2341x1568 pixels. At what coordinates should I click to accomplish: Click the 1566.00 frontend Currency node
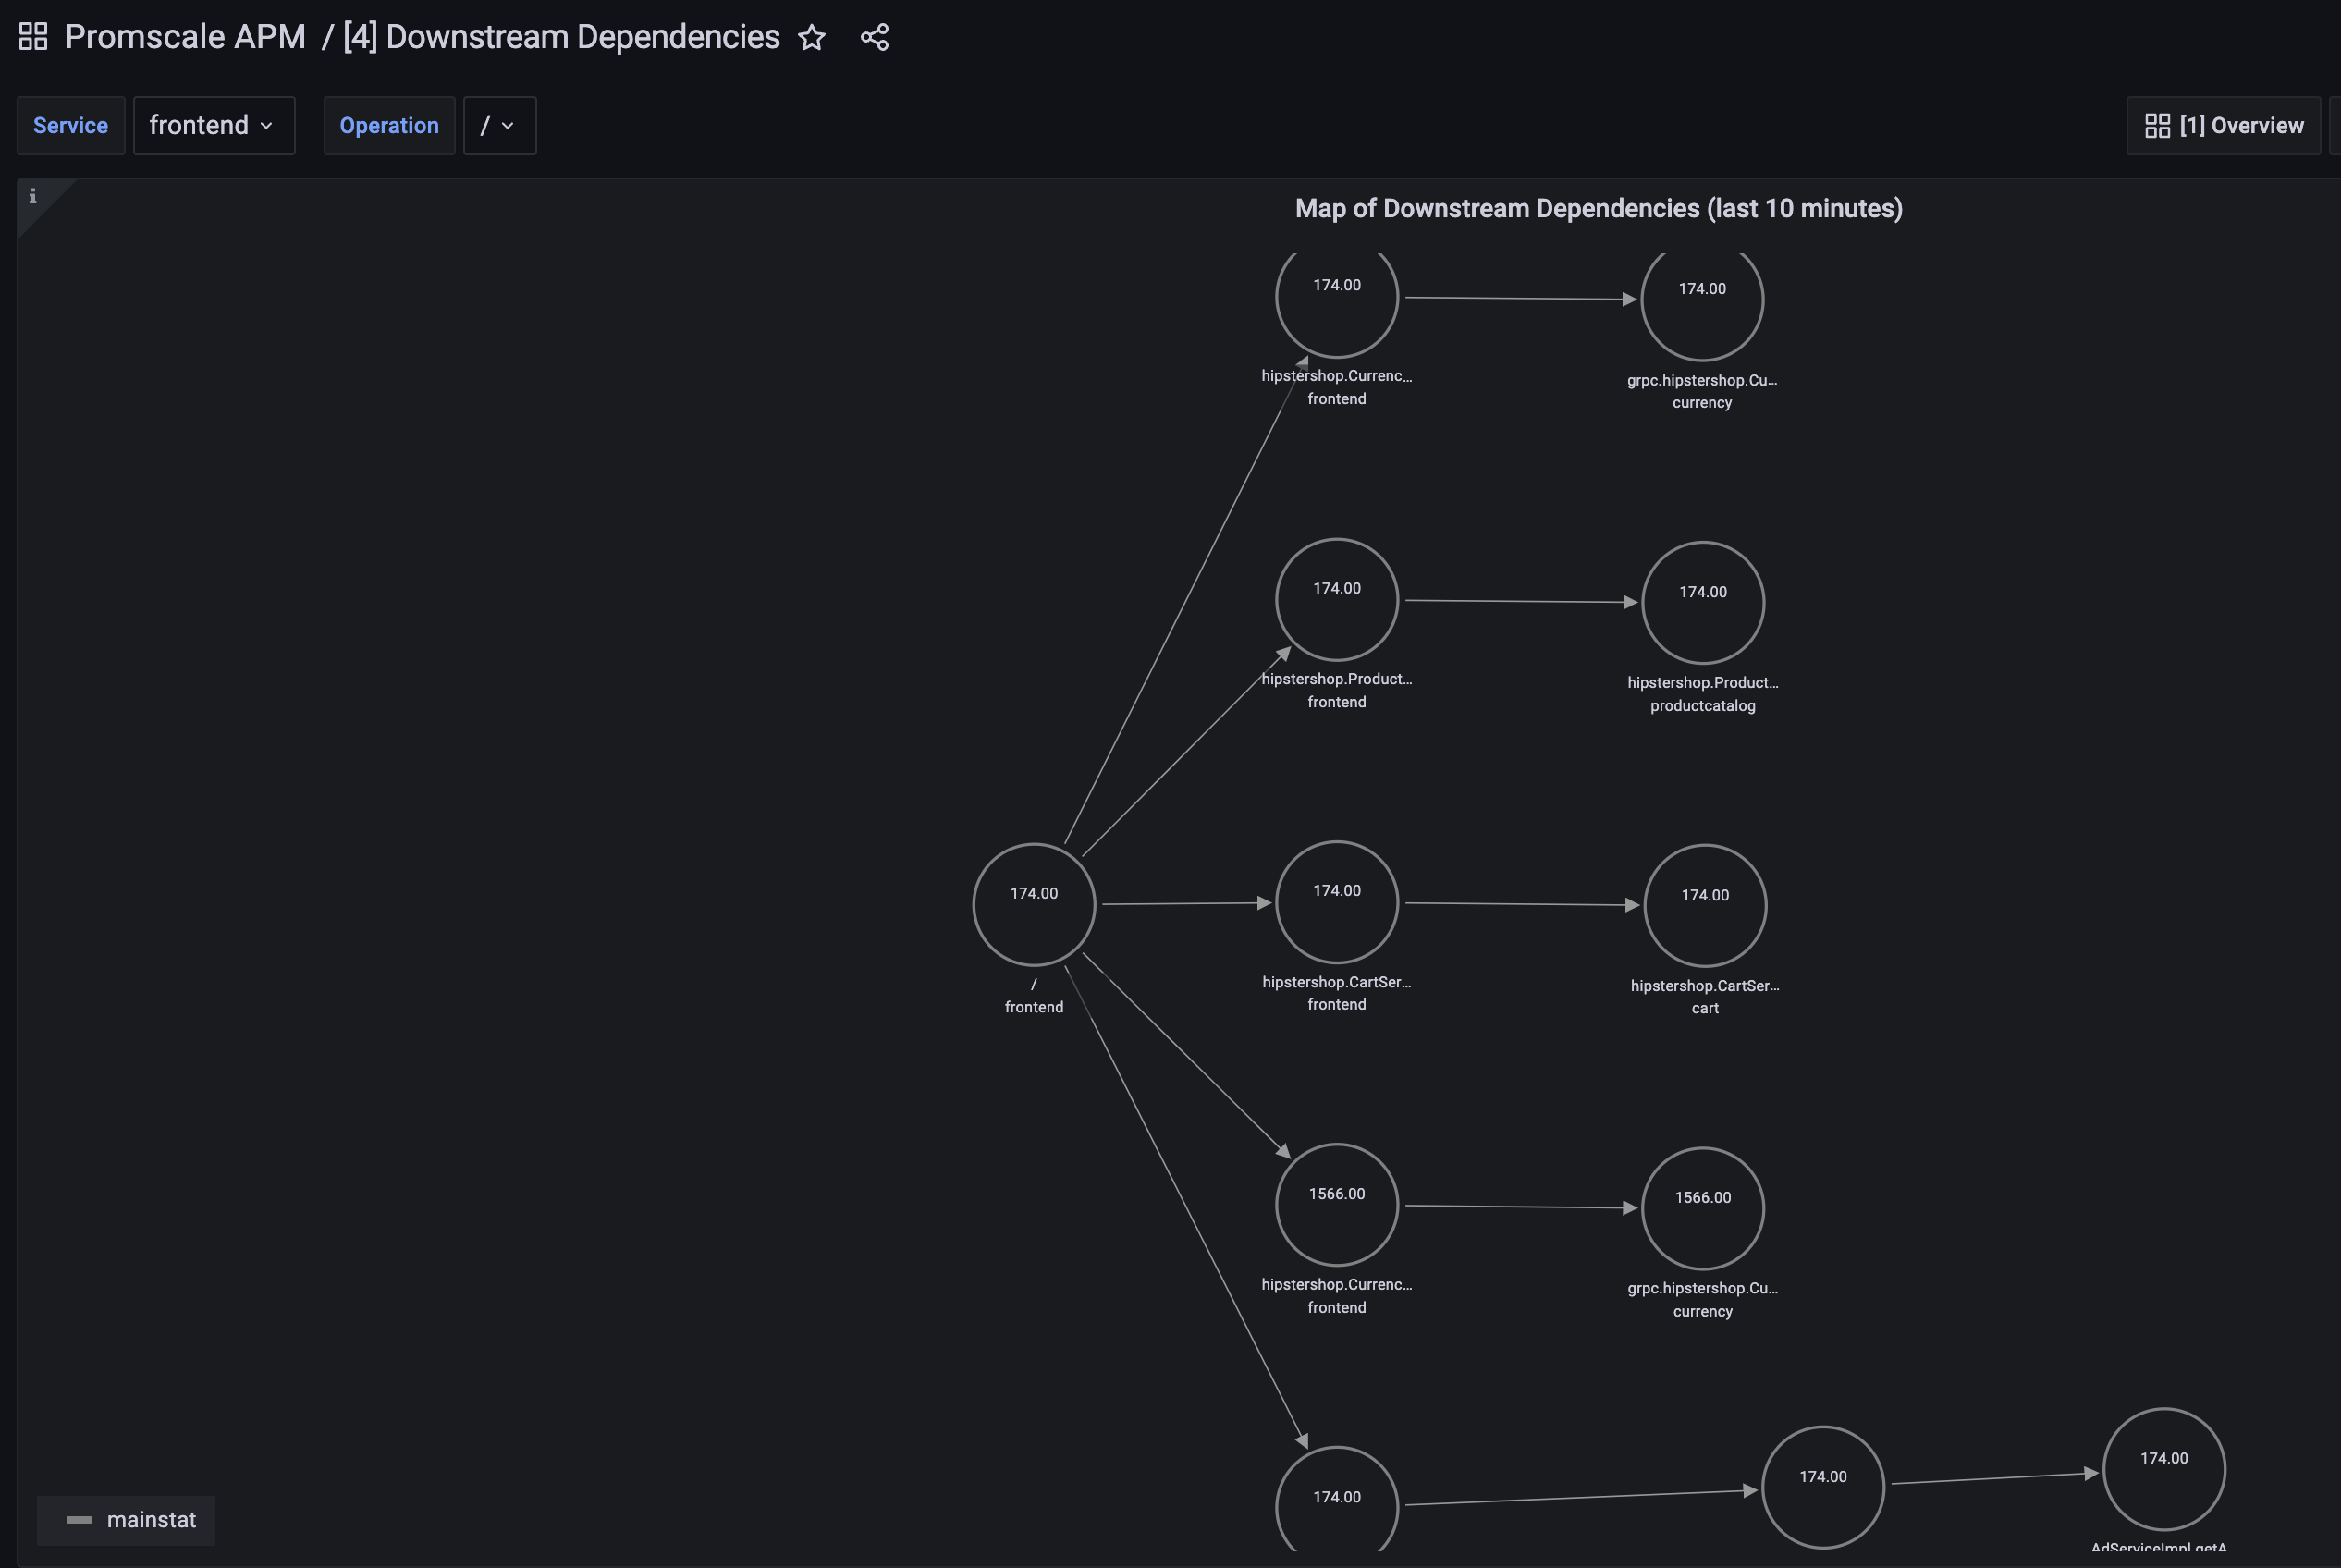click(1336, 1204)
